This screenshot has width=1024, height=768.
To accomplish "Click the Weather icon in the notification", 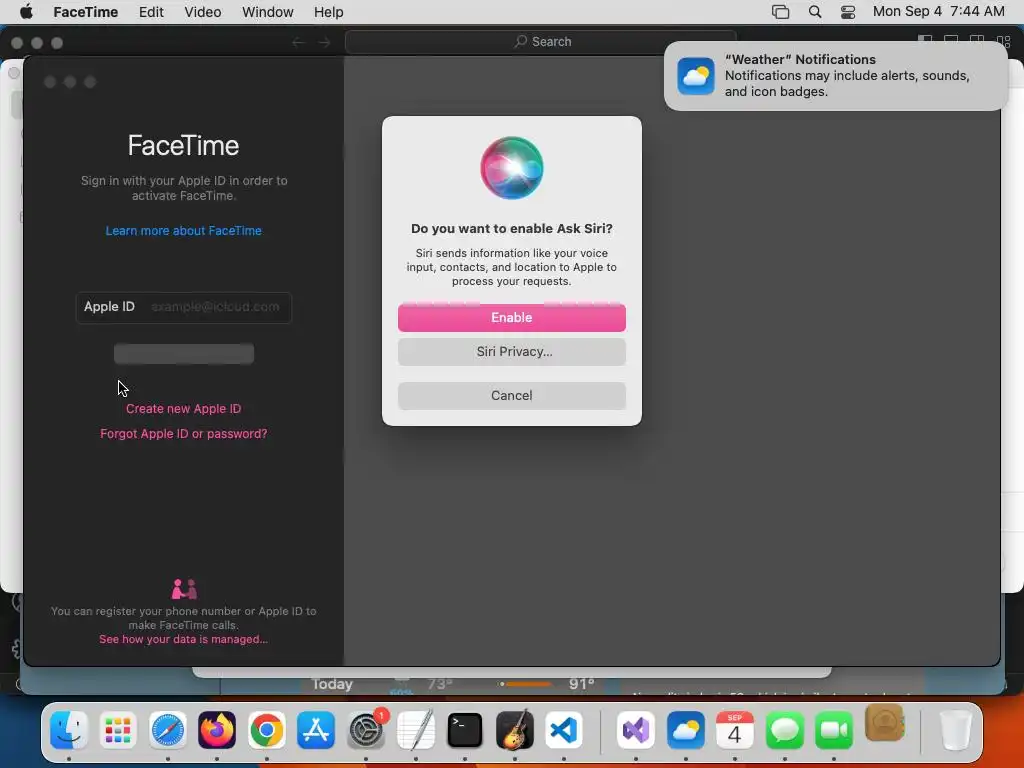I will 696,76.
